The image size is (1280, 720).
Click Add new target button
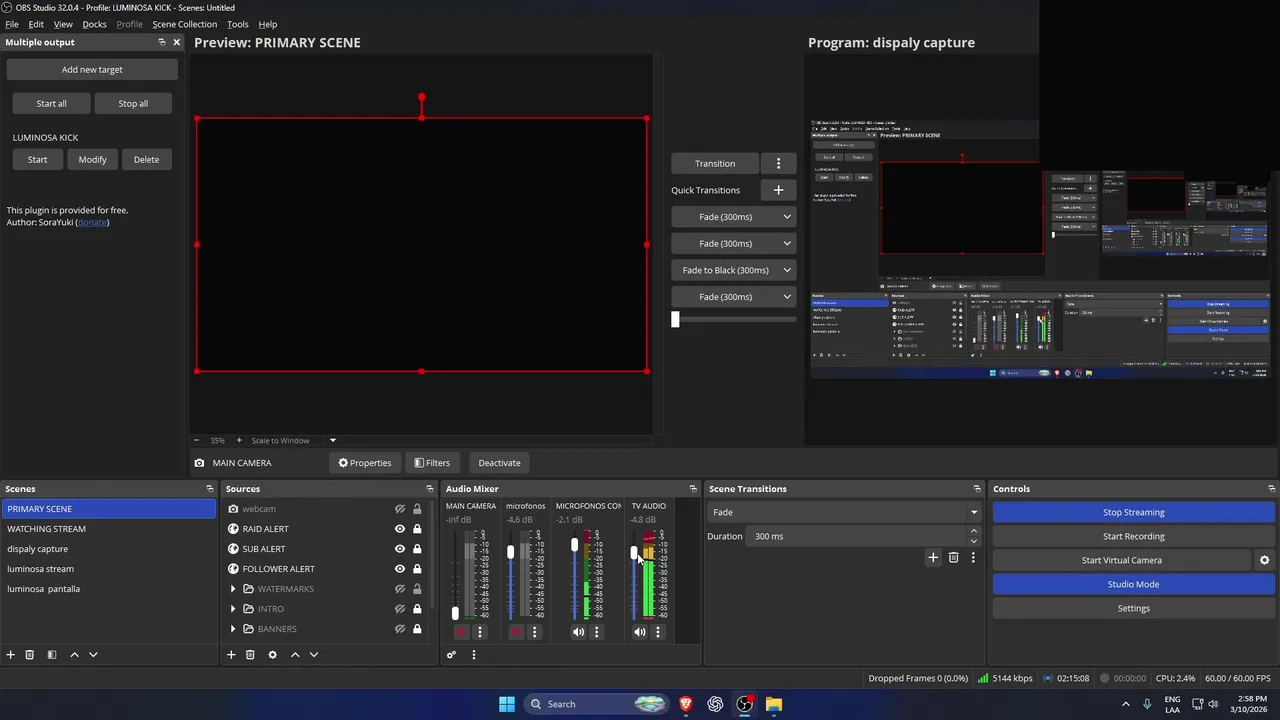(92, 70)
